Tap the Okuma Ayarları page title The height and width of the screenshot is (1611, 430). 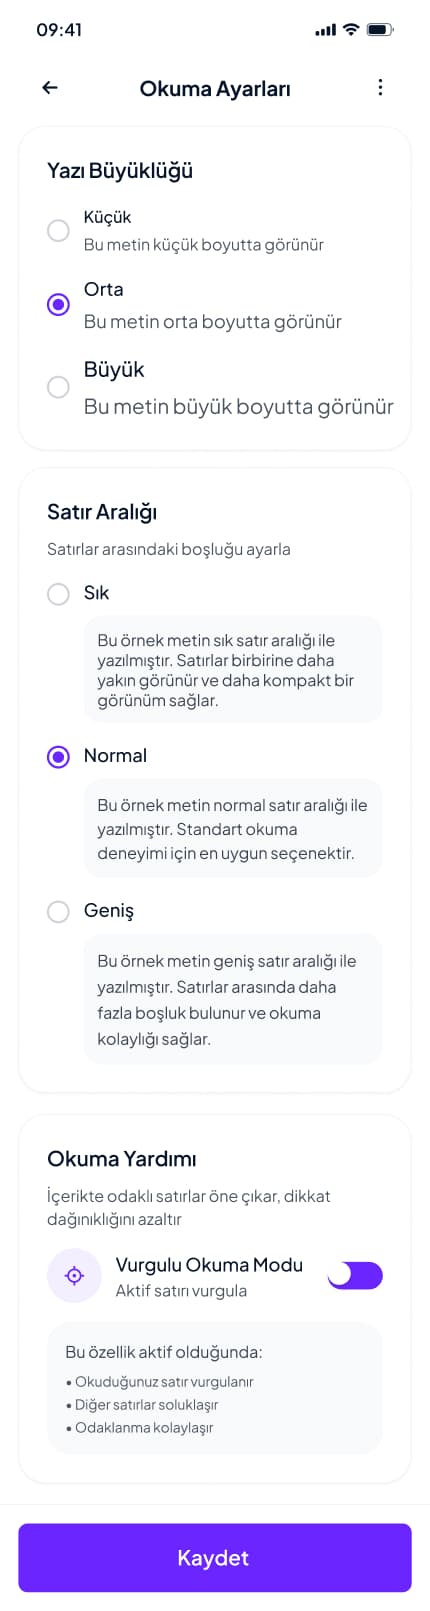tap(215, 89)
